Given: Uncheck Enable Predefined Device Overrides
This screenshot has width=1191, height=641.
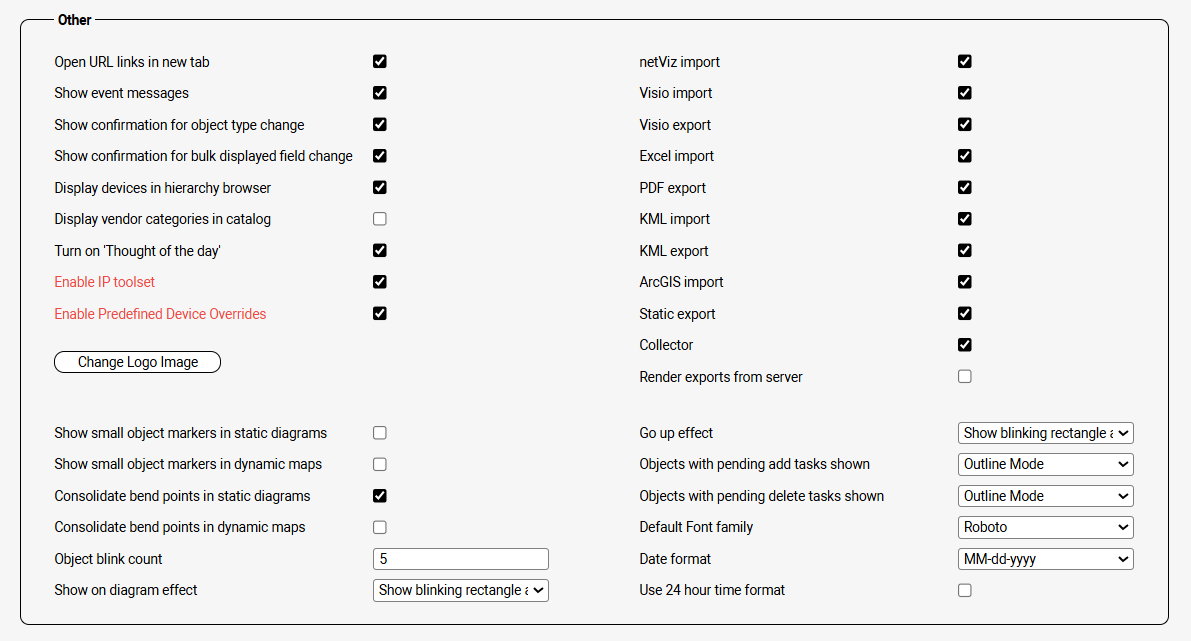Looking at the screenshot, I should coord(380,313).
